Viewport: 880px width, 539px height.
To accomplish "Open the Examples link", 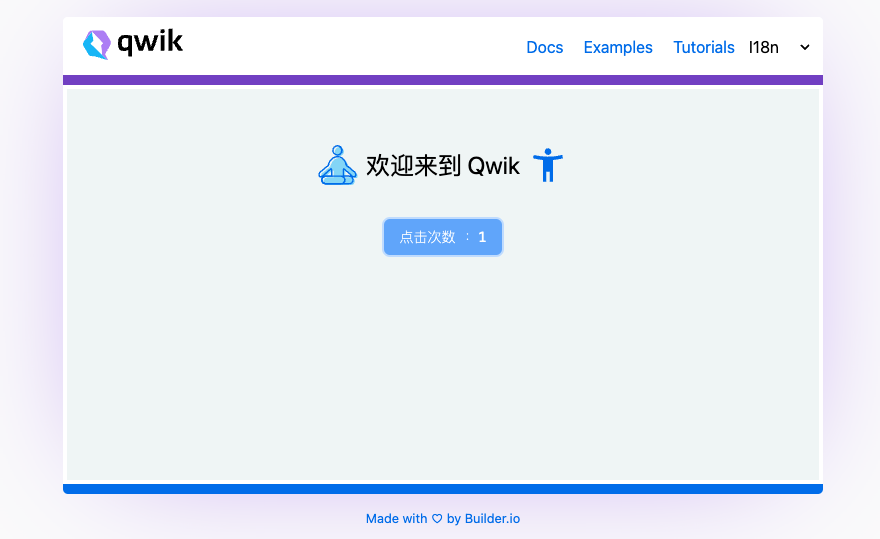I will coord(618,48).
